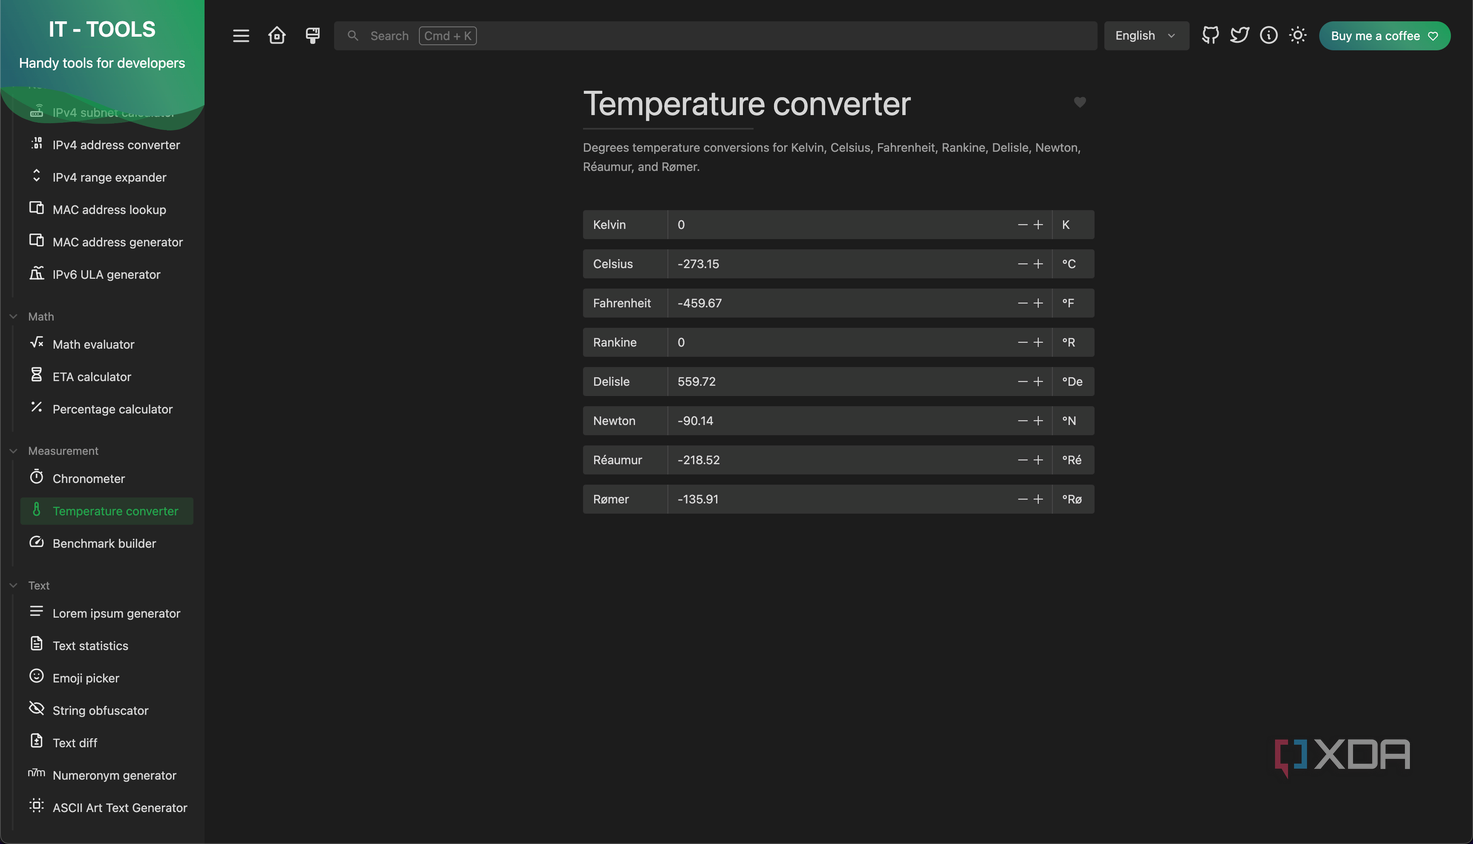Select the Temperature converter sidebar item

click(107, 511)
